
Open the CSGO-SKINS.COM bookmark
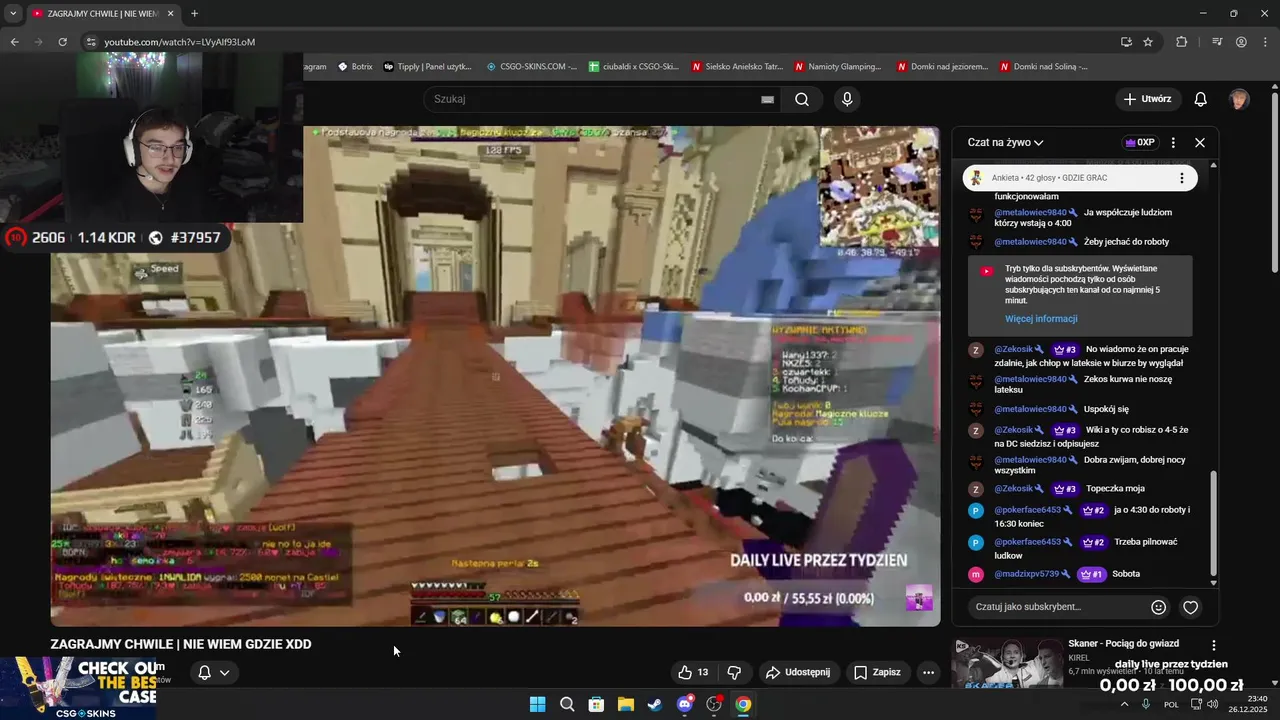coord(531,67)
